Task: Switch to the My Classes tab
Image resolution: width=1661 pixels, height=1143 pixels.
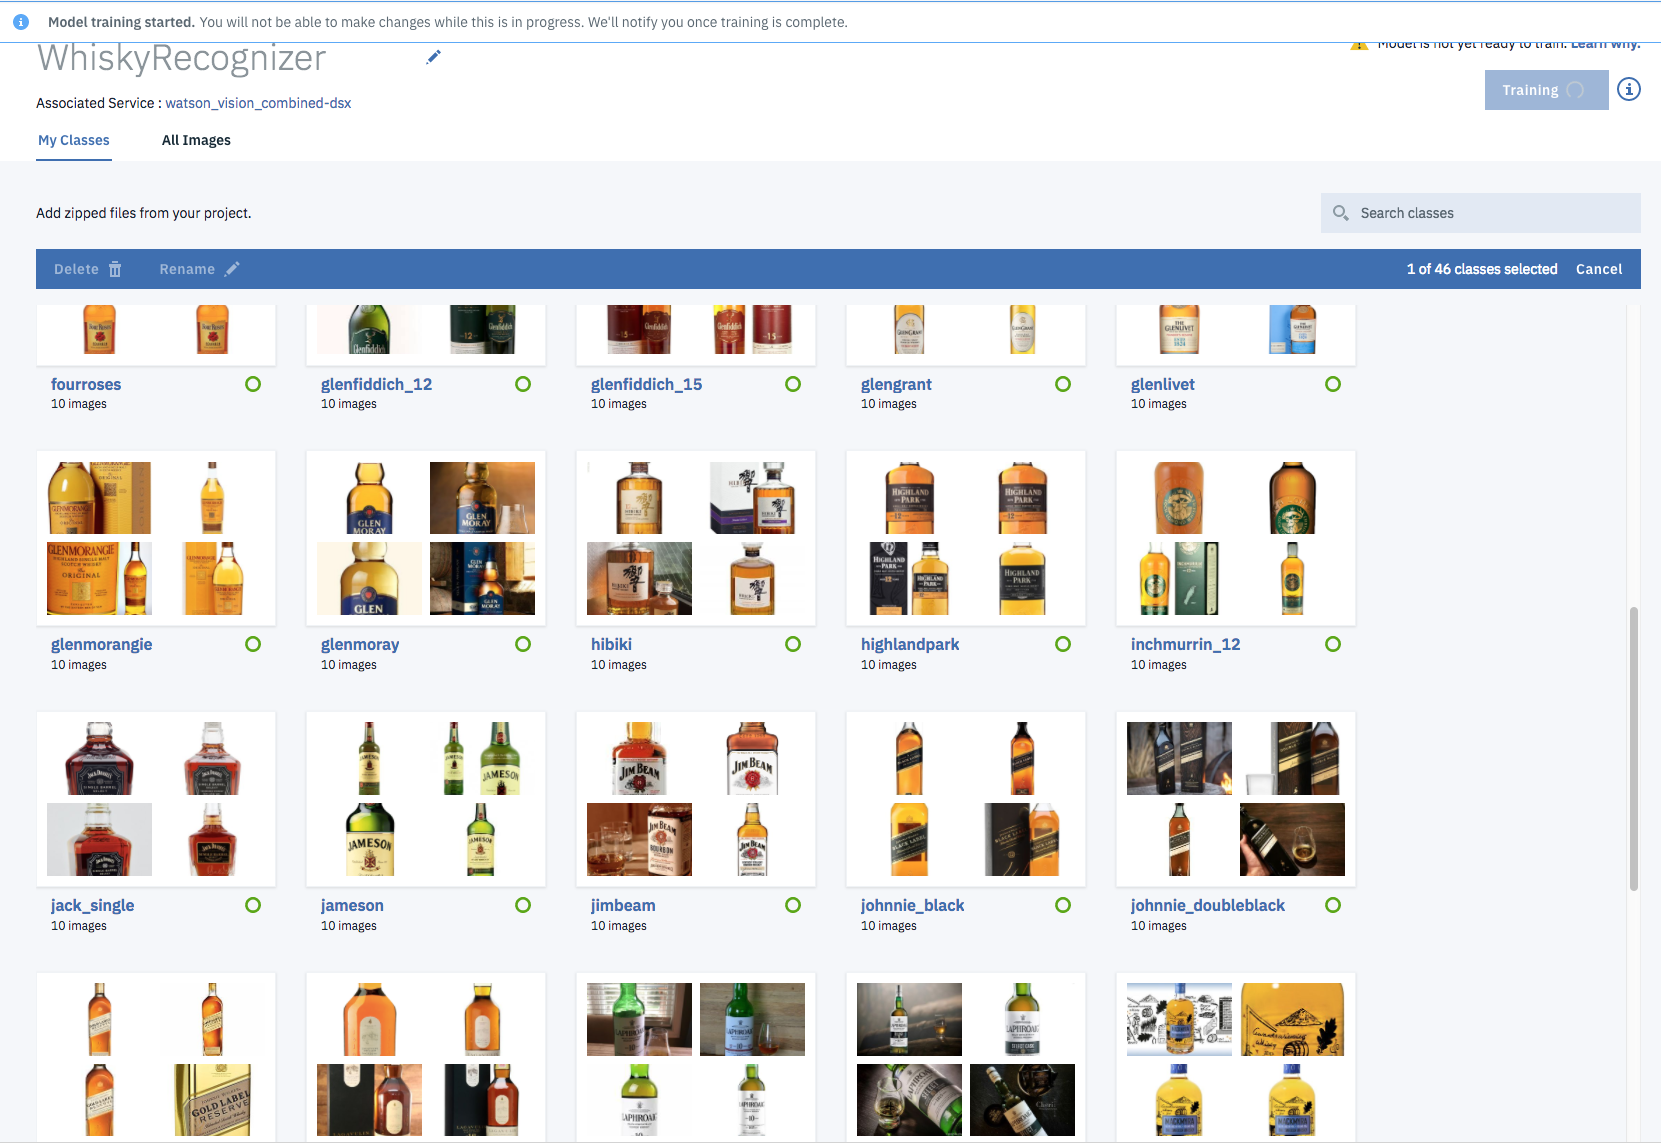Action: pyautogui.click(x=73, y=140)
